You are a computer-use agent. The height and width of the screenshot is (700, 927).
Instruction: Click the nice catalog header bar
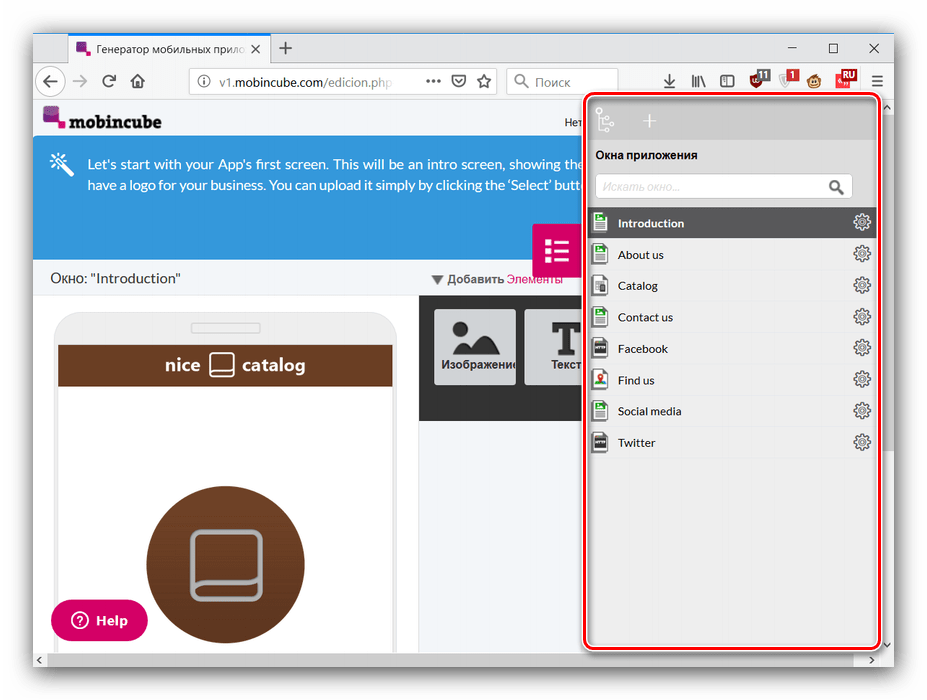click(x=225, y=365)
